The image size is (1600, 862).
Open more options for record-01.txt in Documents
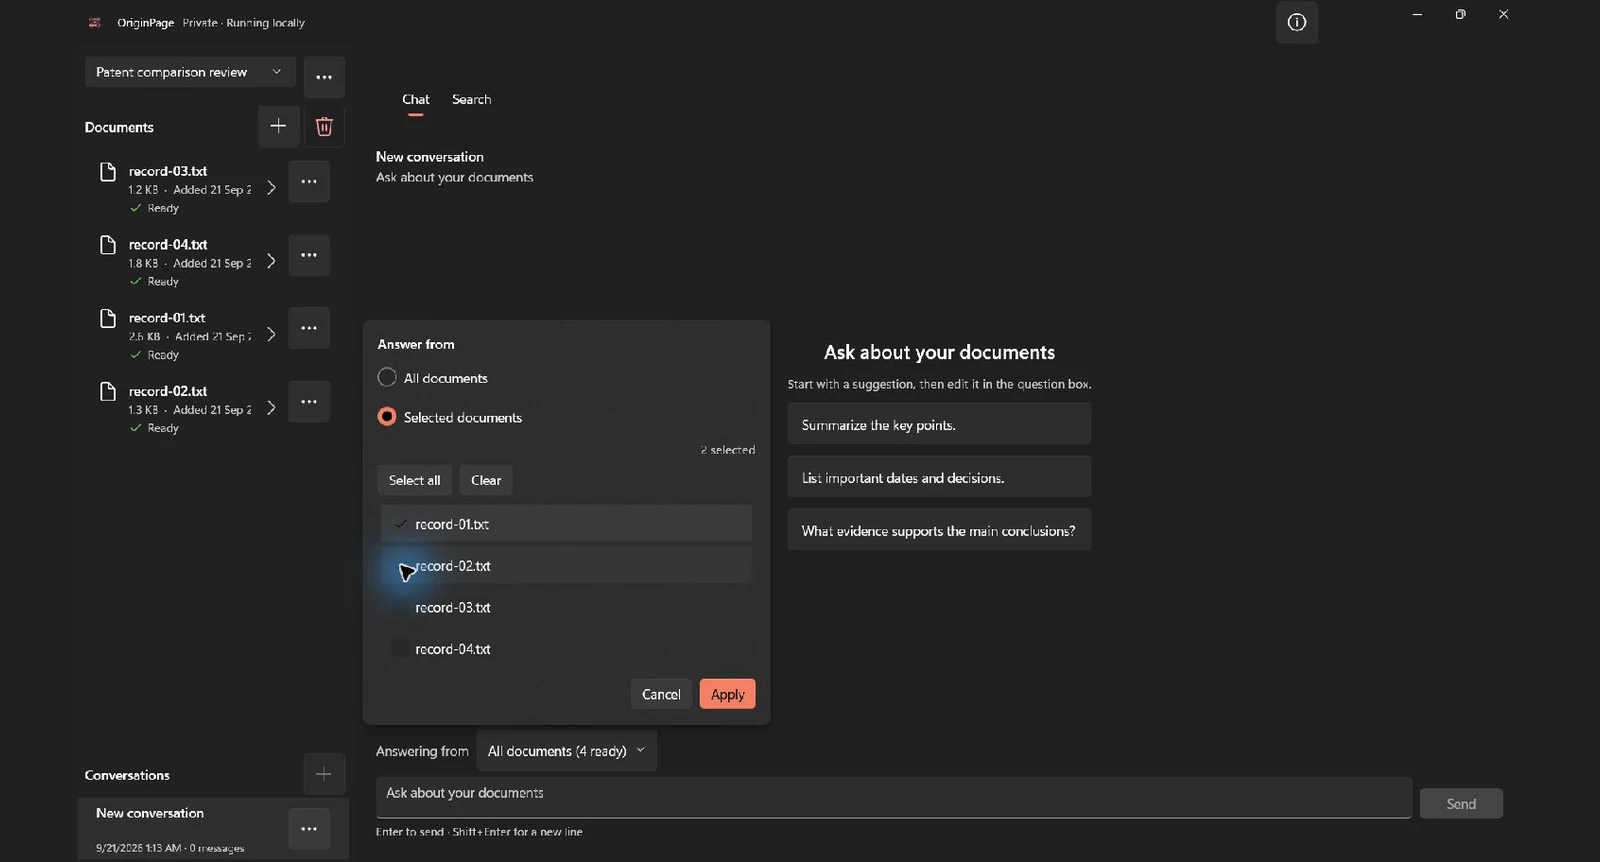[309, 328]
